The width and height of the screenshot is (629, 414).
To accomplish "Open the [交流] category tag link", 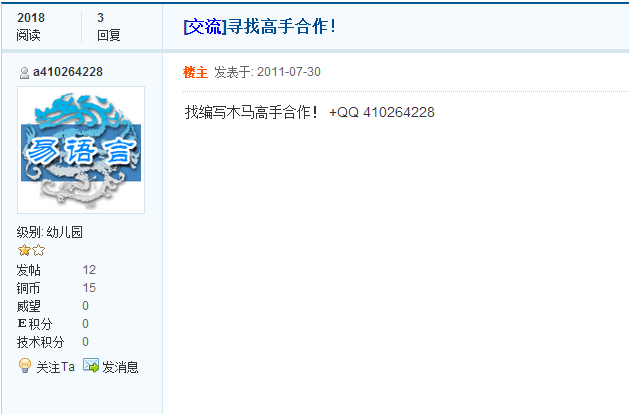I will click(x=205, y=27).
